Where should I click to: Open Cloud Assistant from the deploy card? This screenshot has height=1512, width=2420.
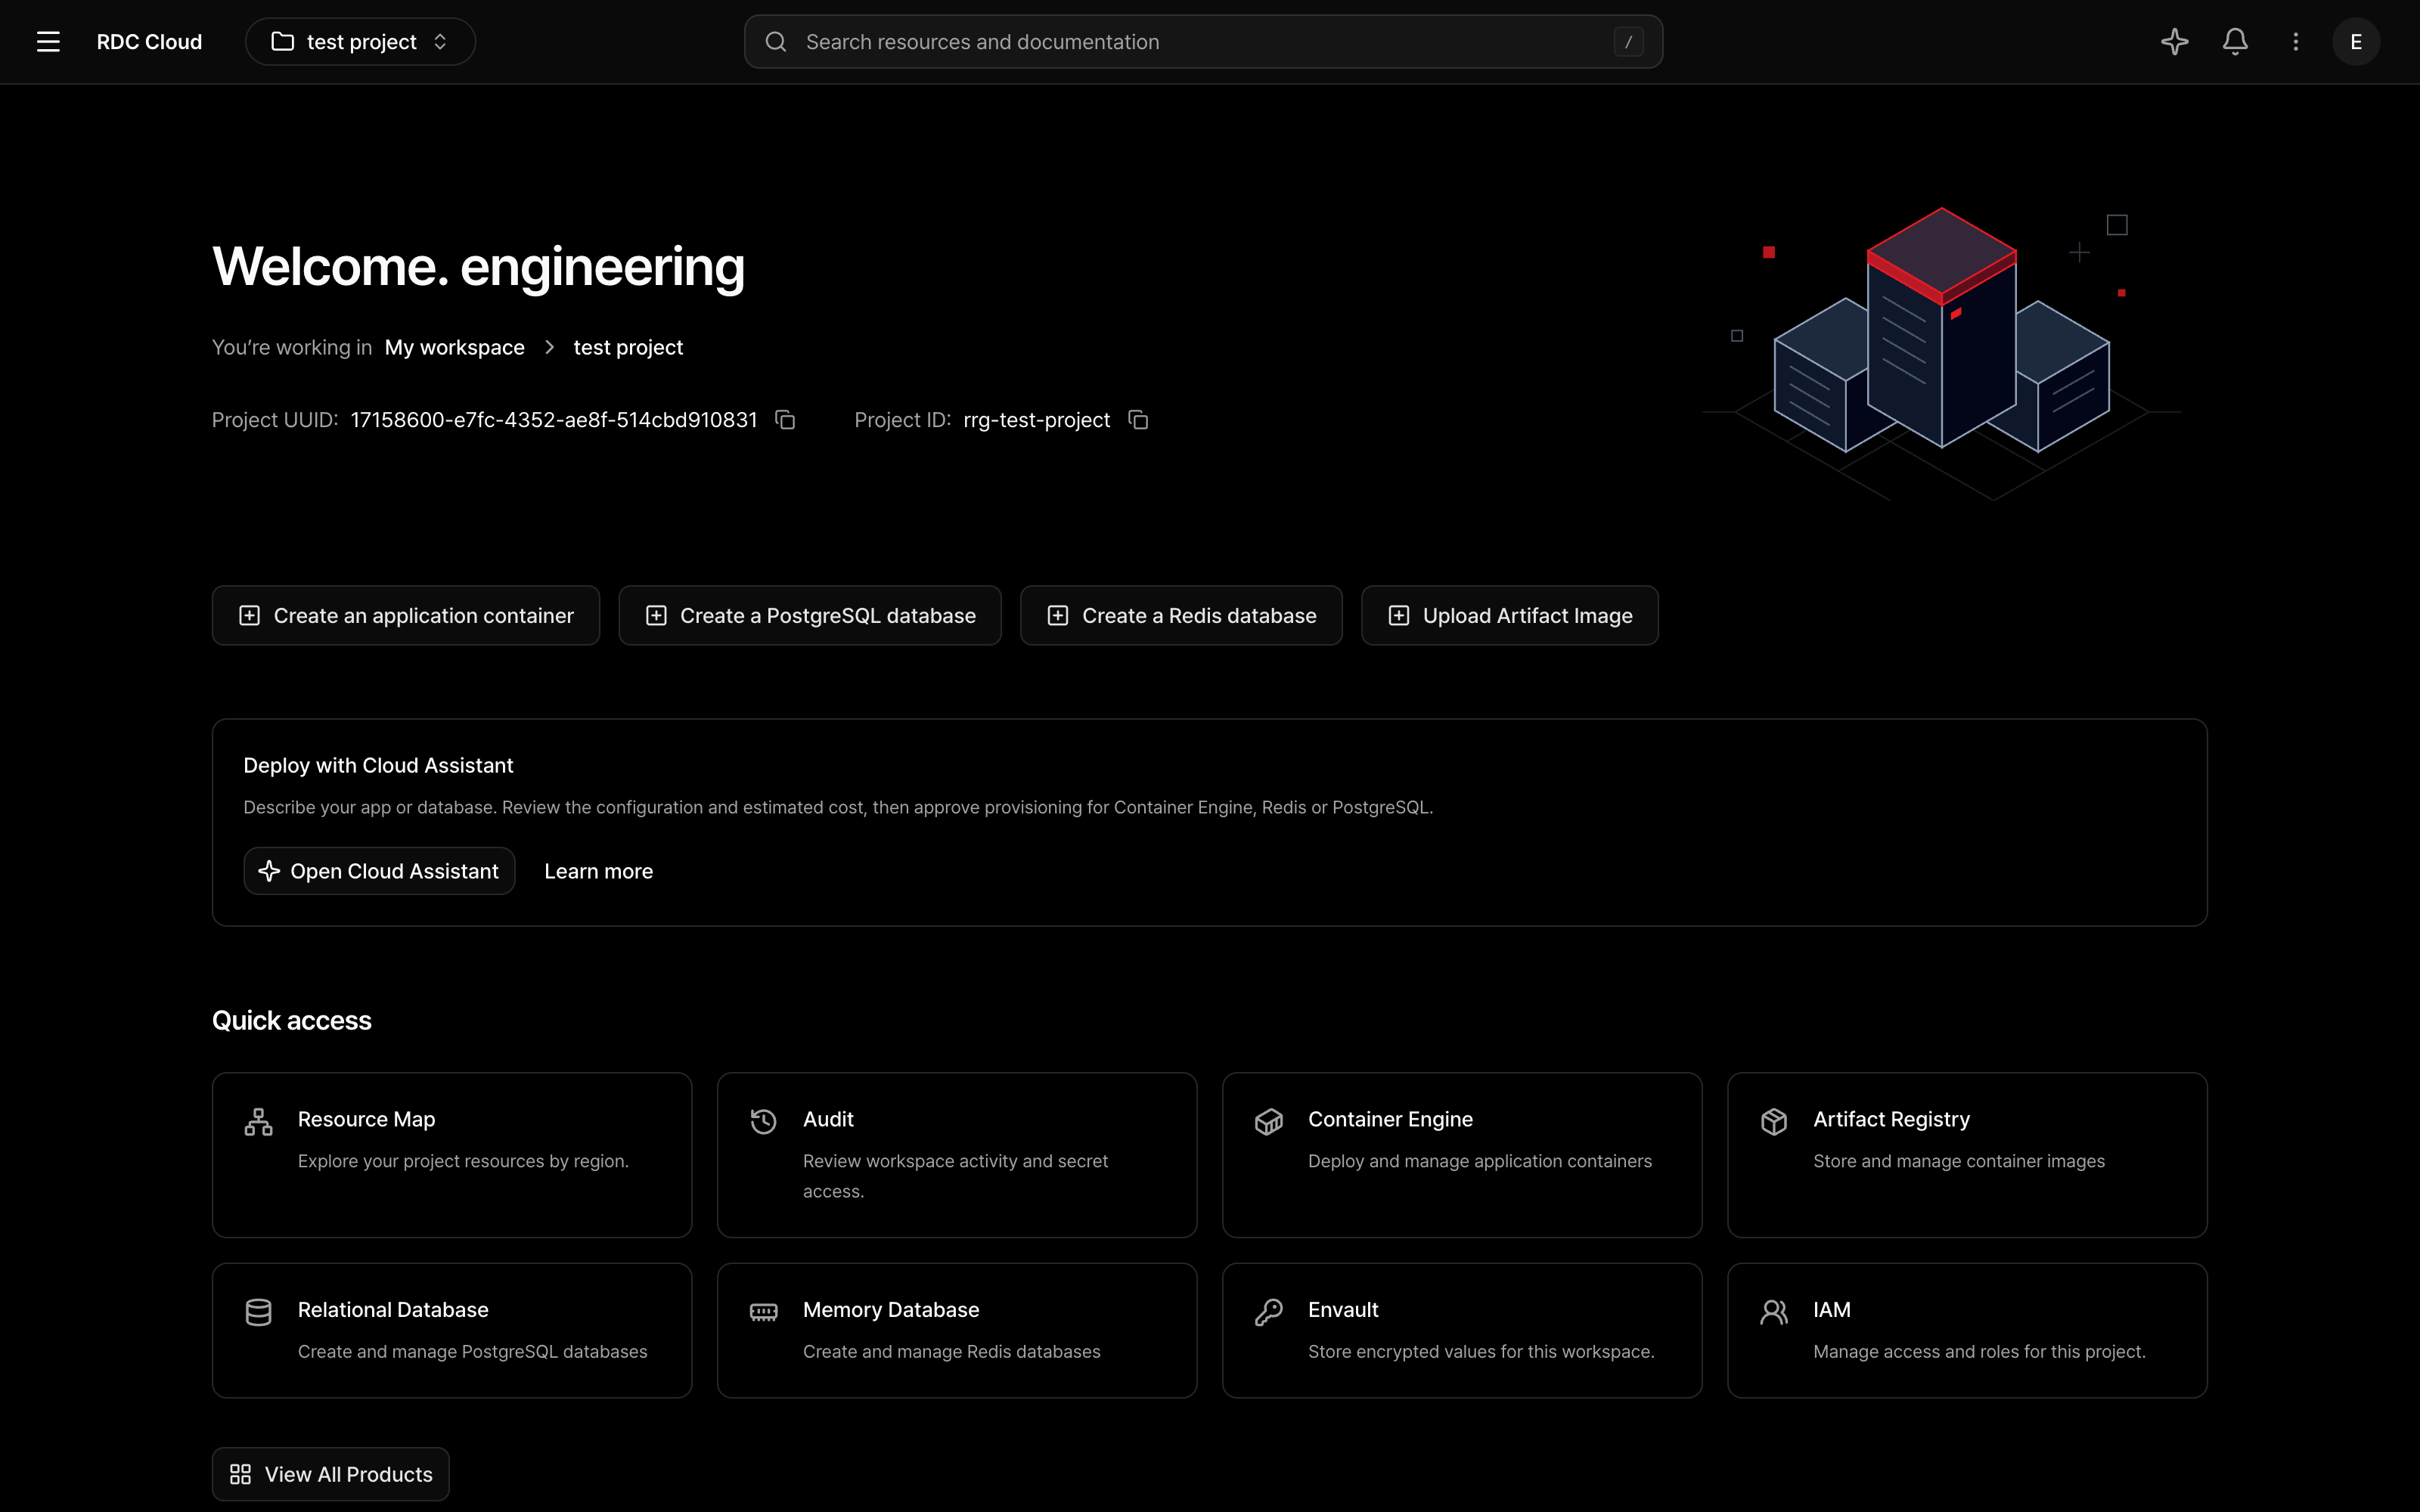pyautogui.click(x=379, y=871)
